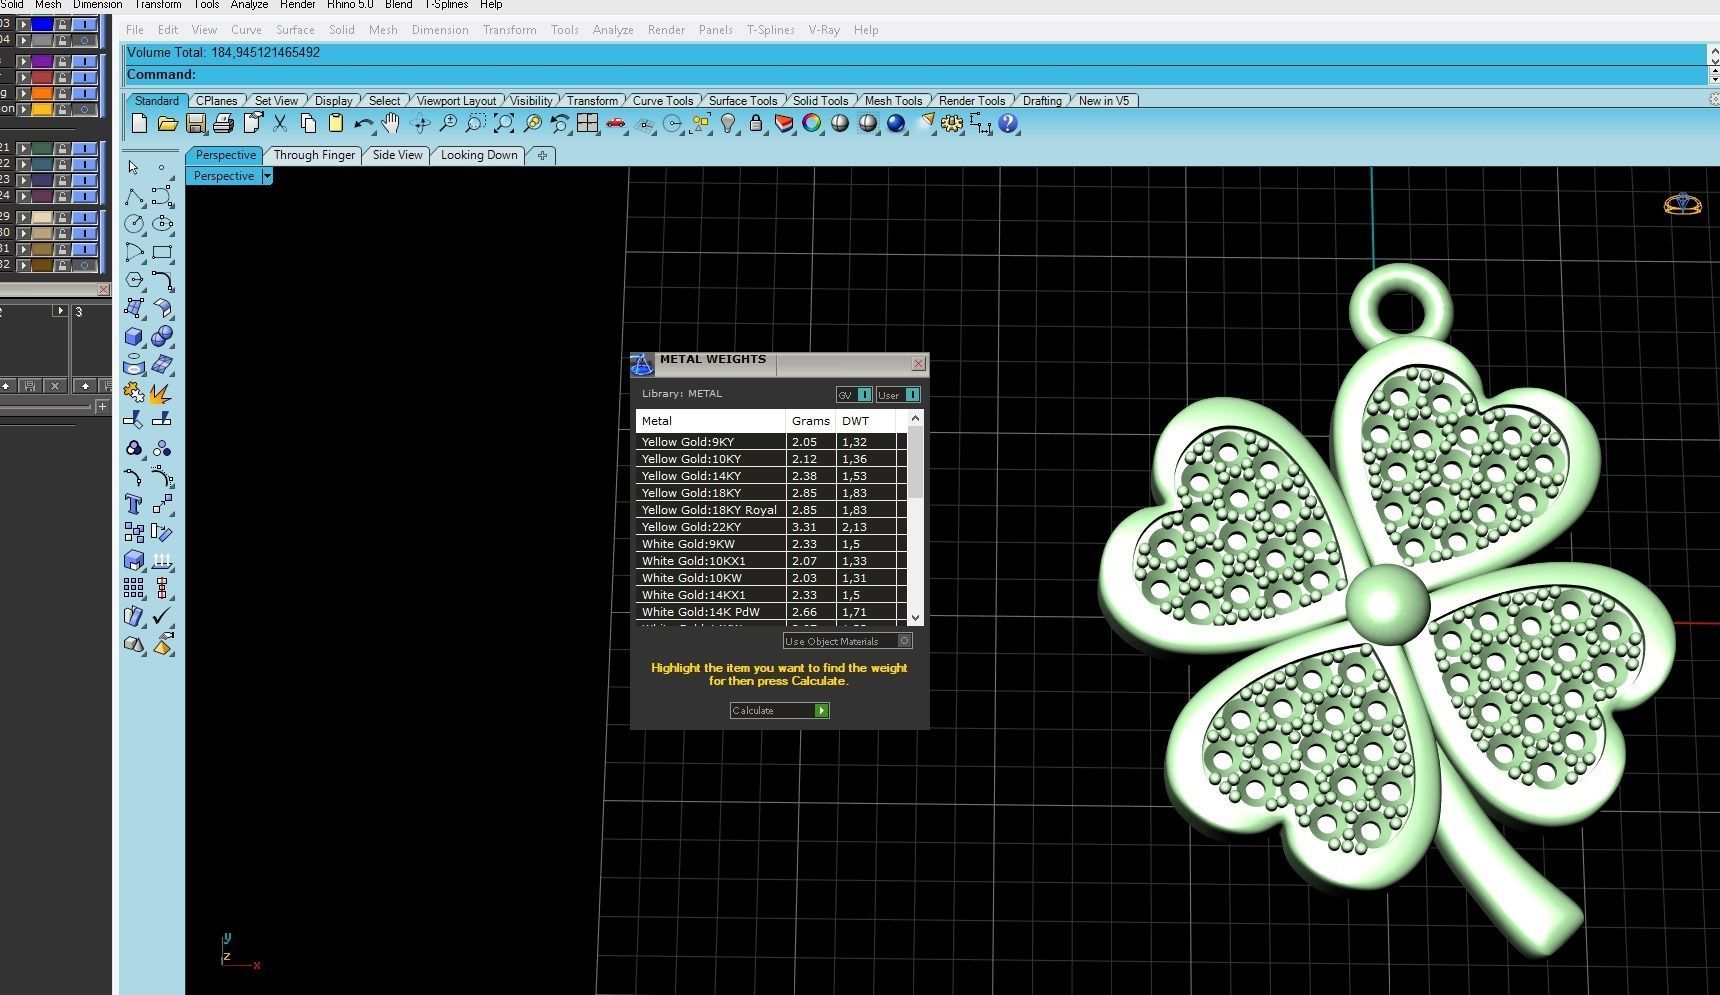Toggle visibility of layer 29
The image size is (1720, 995).
(x=85, y=217)
